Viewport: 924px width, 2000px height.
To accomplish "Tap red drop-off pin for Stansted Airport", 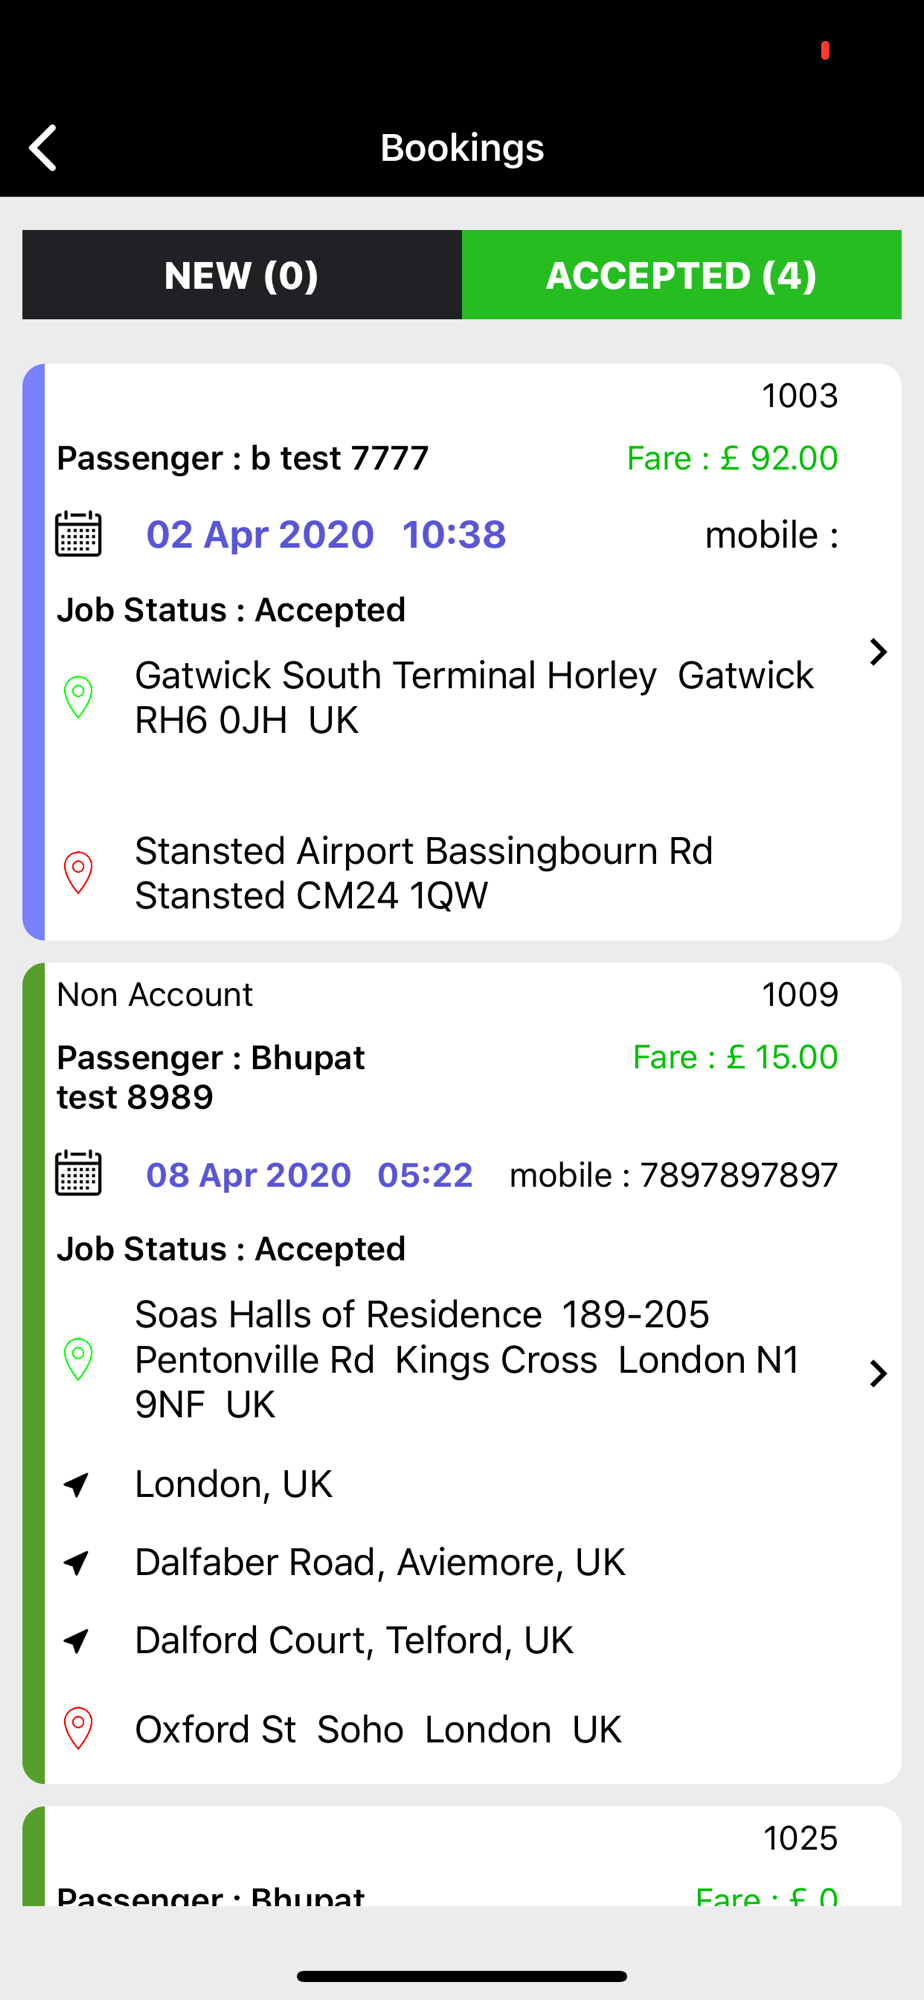I will [x=78, y=873].
